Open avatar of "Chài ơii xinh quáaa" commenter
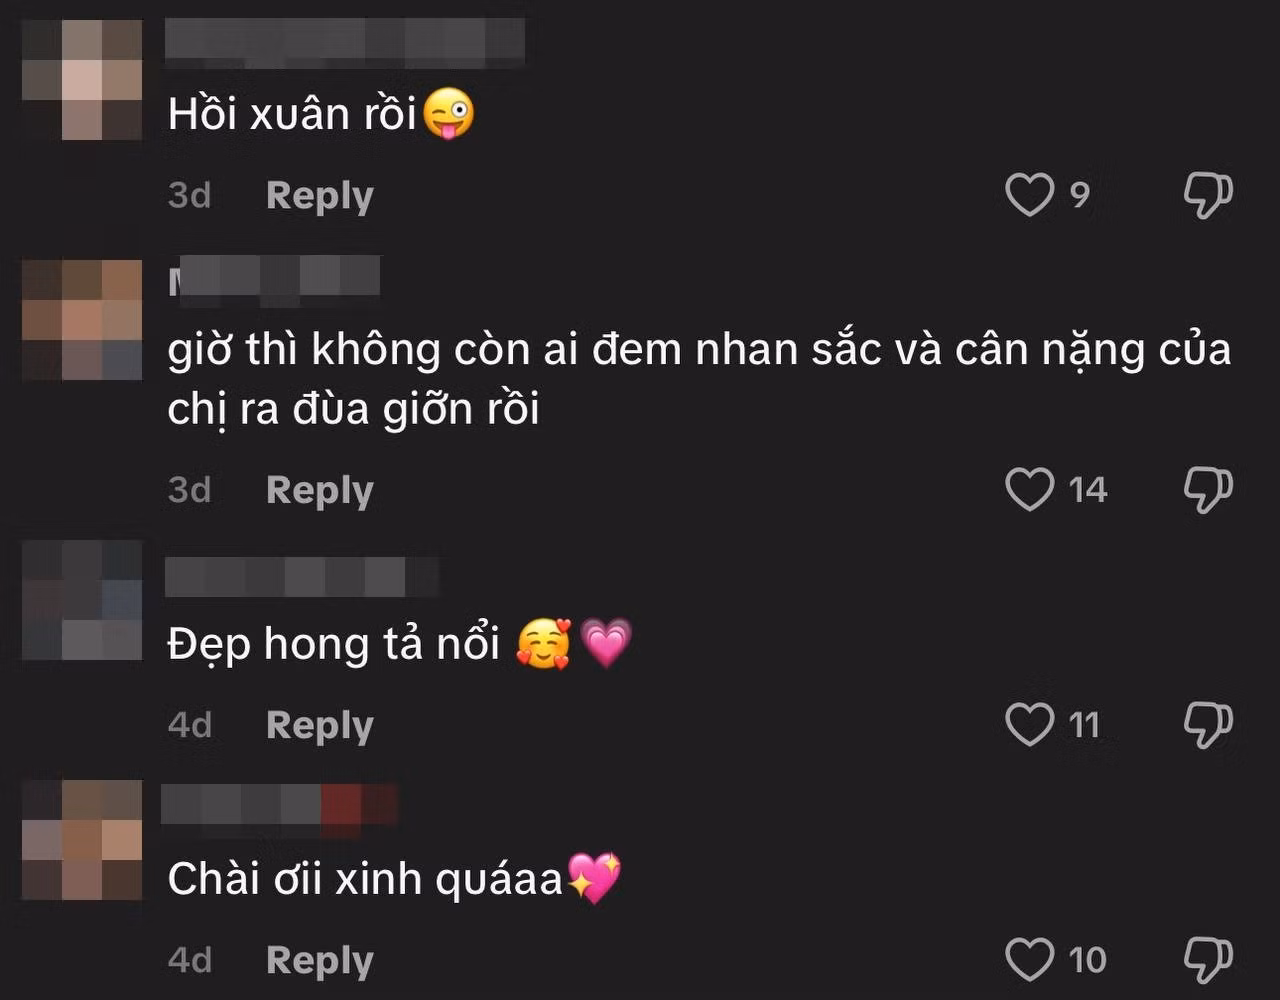 pyautogui.click(x=82, y=840)
